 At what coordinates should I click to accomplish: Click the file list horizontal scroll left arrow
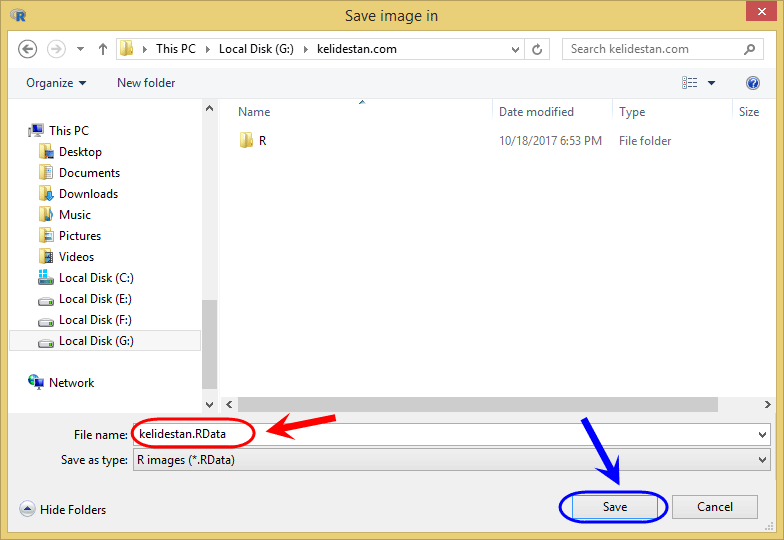(229, 404)
